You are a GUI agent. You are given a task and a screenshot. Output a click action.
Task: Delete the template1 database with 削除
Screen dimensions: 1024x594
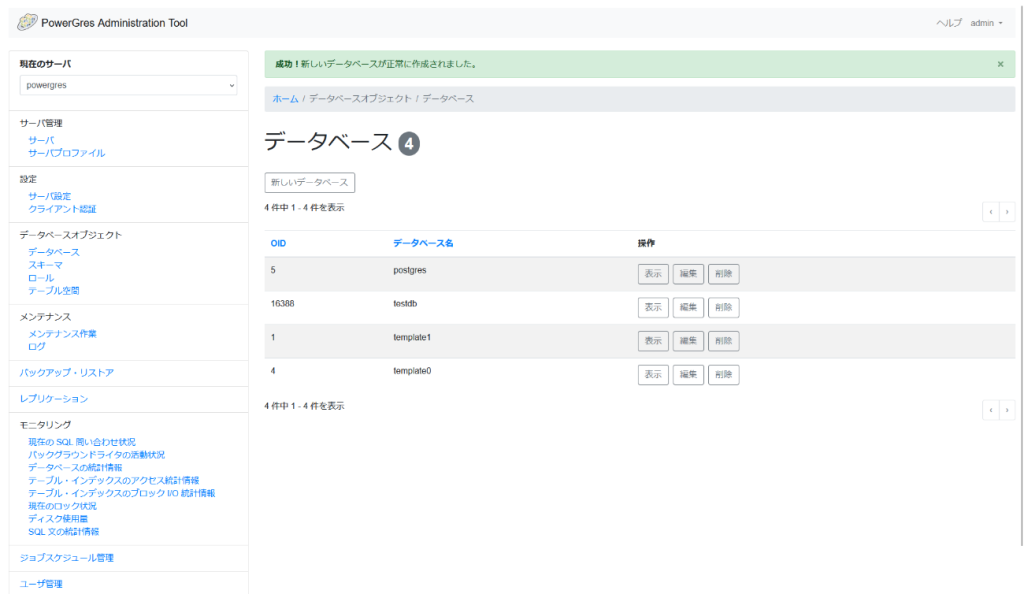(724, 341)
